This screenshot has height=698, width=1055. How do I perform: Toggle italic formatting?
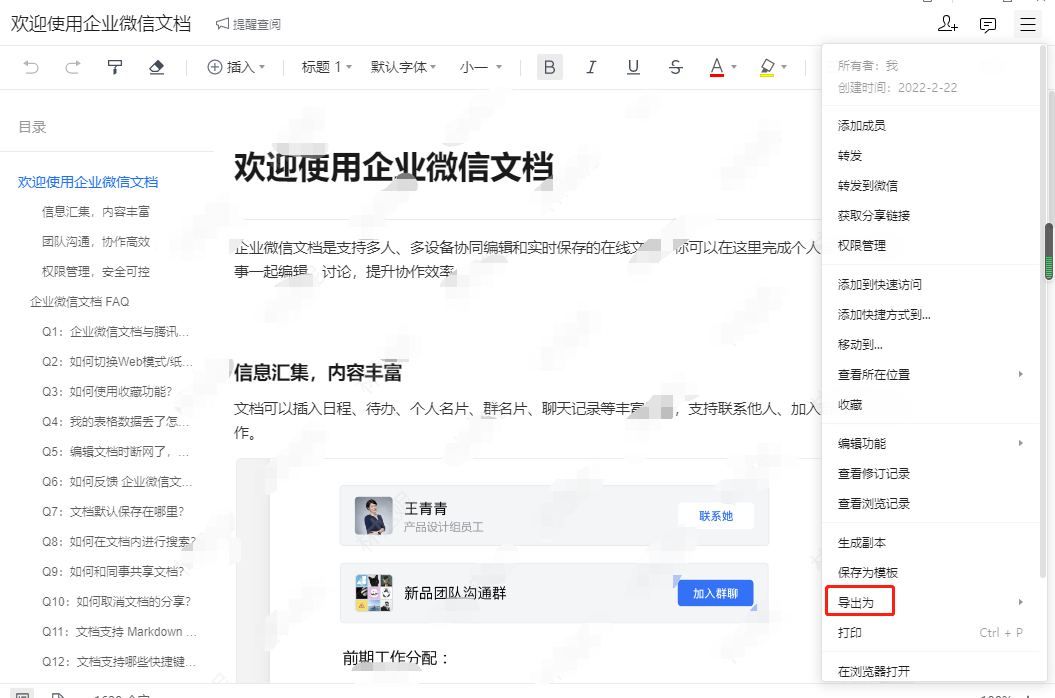click(x=591, y=67)
